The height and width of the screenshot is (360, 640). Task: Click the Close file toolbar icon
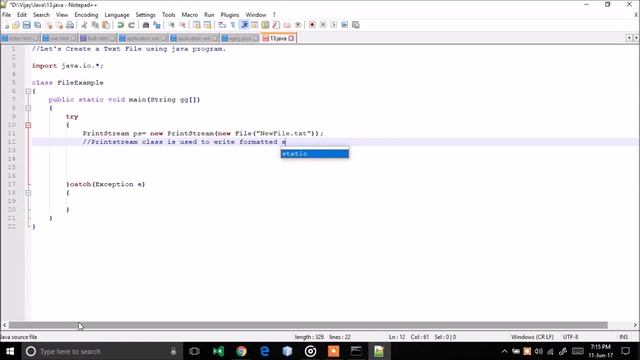click(49, 25)
